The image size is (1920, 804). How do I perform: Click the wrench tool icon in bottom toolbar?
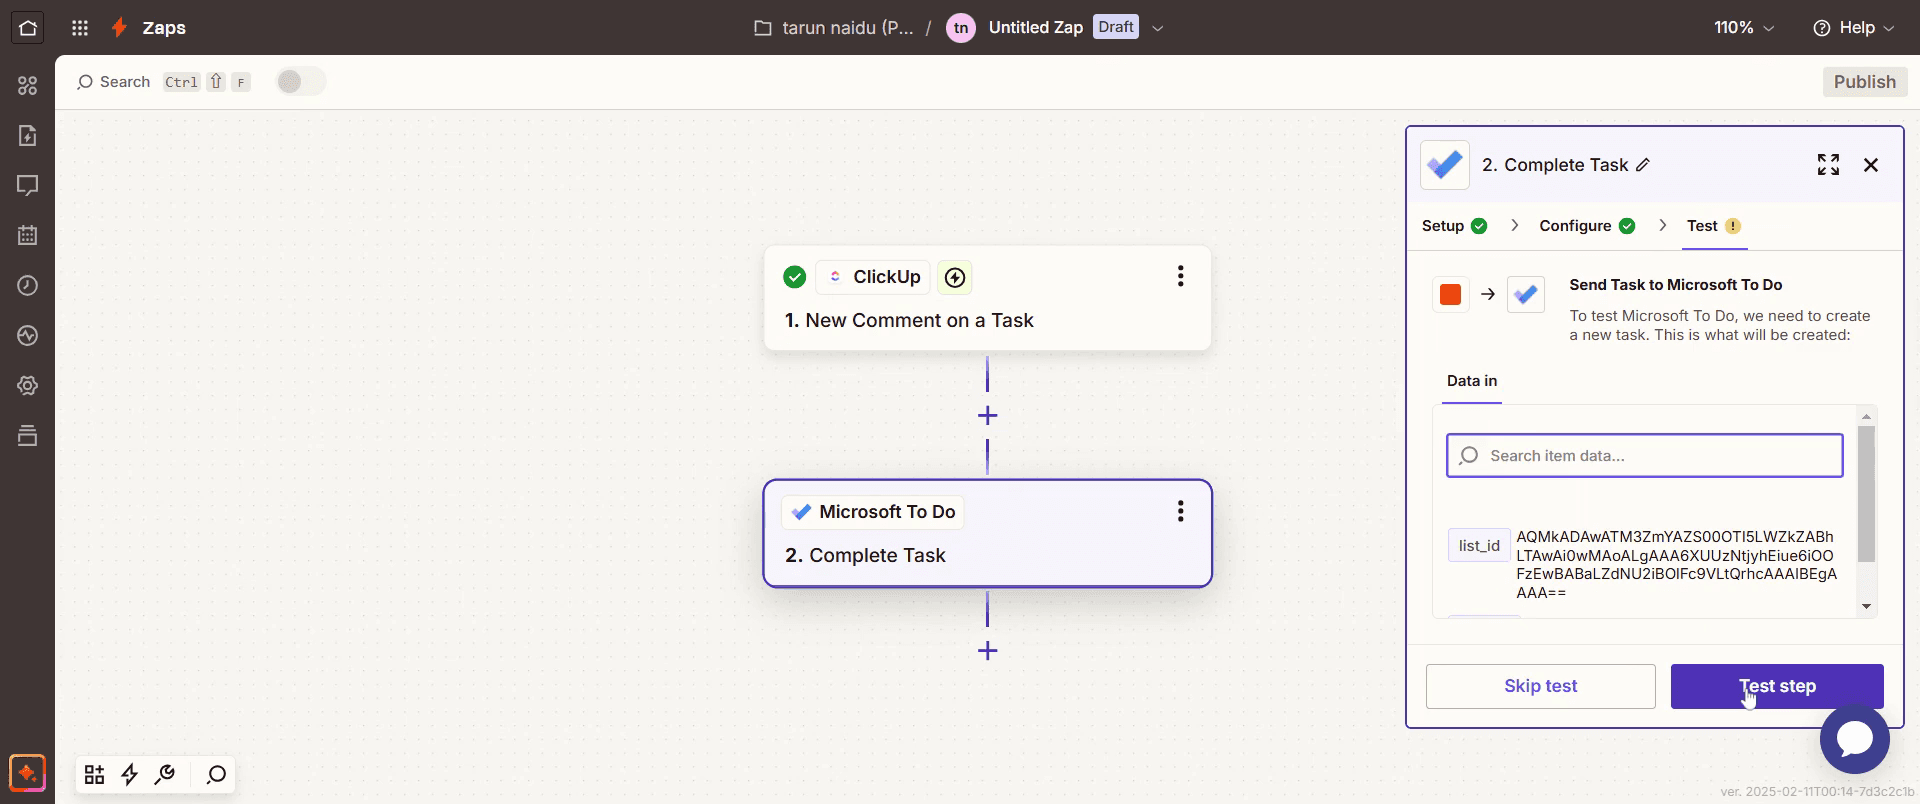(166, 774)
